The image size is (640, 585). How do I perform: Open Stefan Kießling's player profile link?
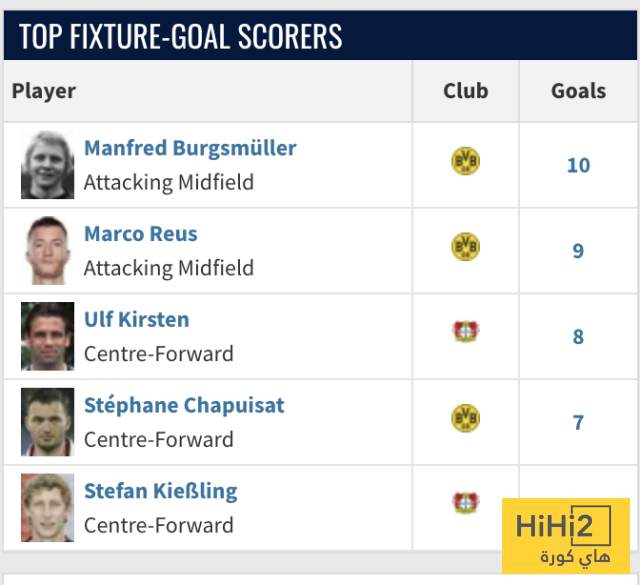pyautogui.click(x=160, y=492)
